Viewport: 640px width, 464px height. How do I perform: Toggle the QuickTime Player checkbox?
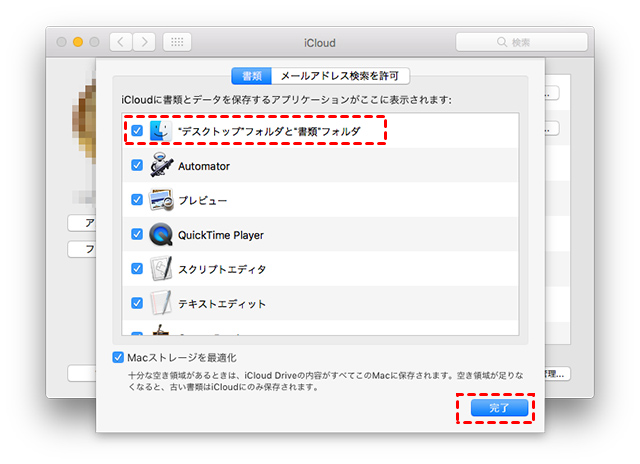point(137,234)
